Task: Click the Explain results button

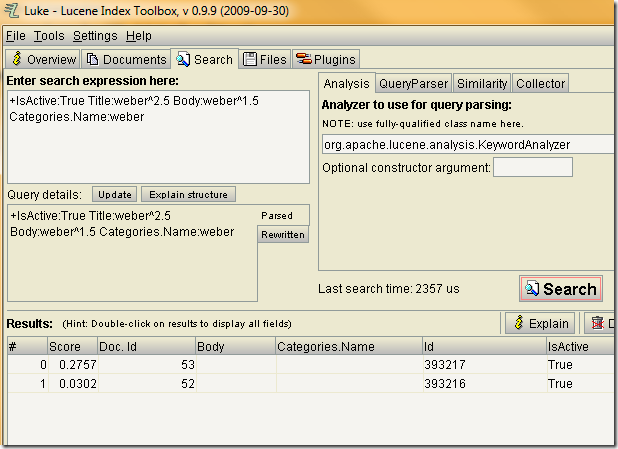Action: [x=540, y=323]
